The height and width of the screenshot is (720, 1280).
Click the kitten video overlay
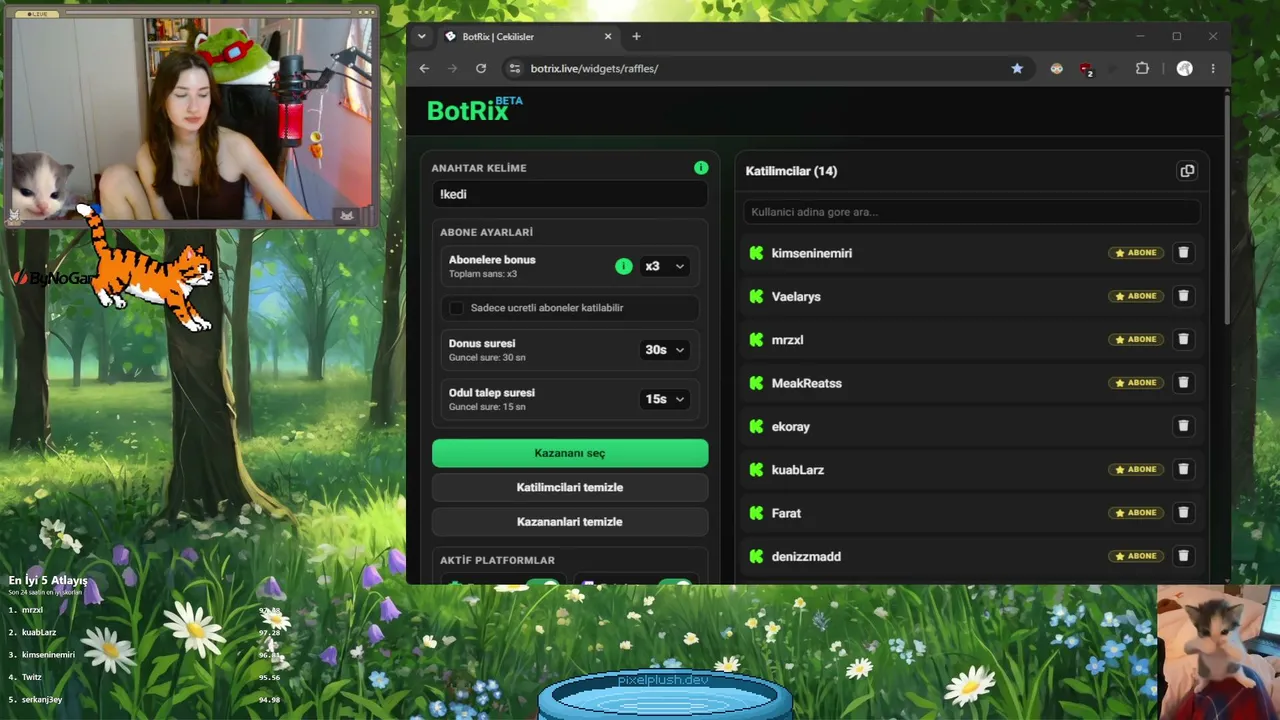point(1218,652)
